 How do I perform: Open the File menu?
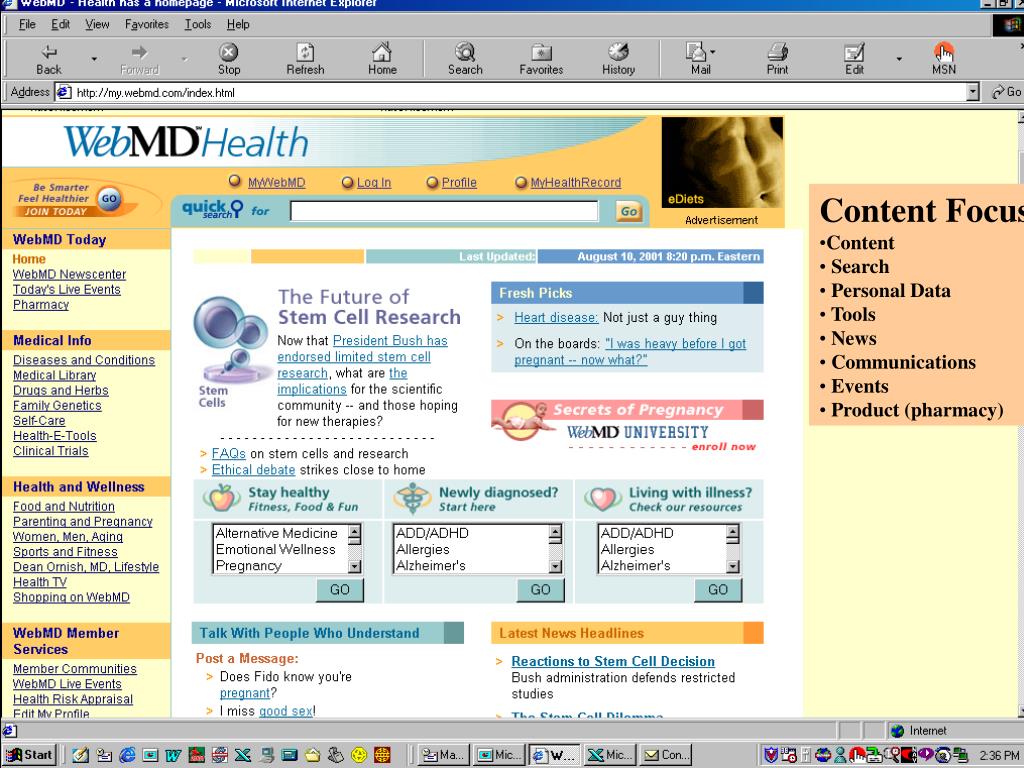click(x=27, y=24)
